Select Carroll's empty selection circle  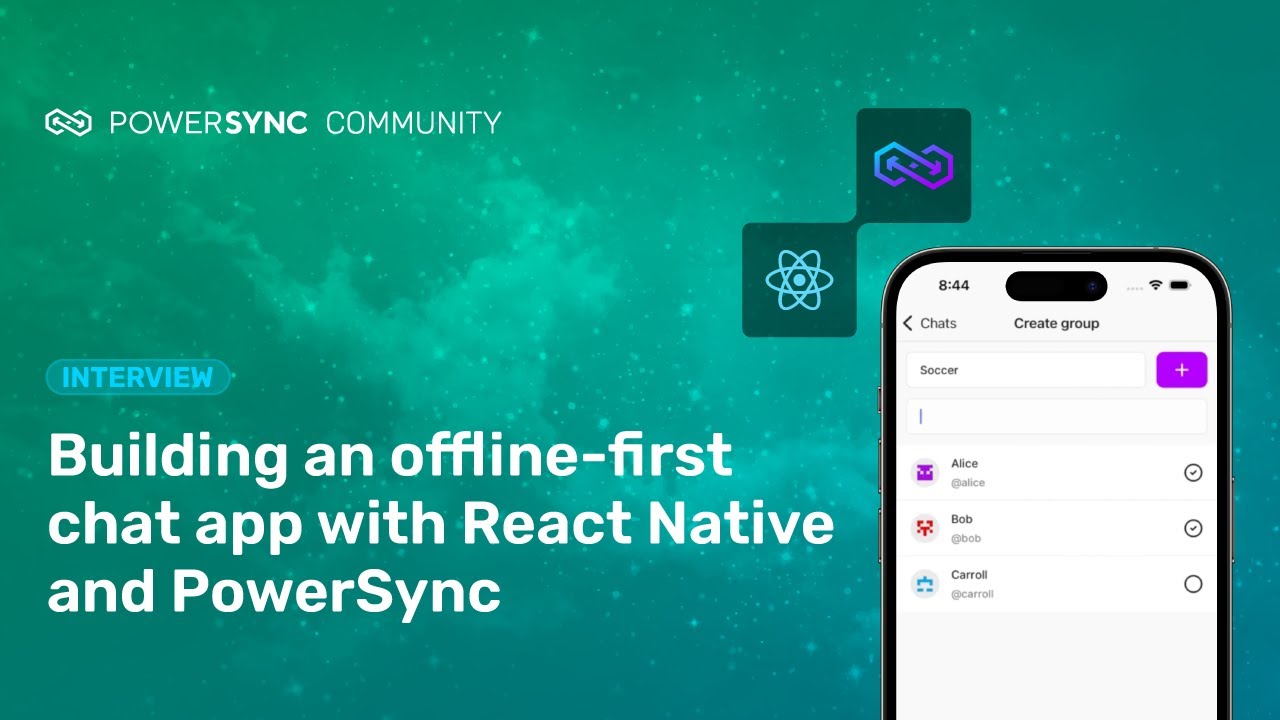[1193, 584]
